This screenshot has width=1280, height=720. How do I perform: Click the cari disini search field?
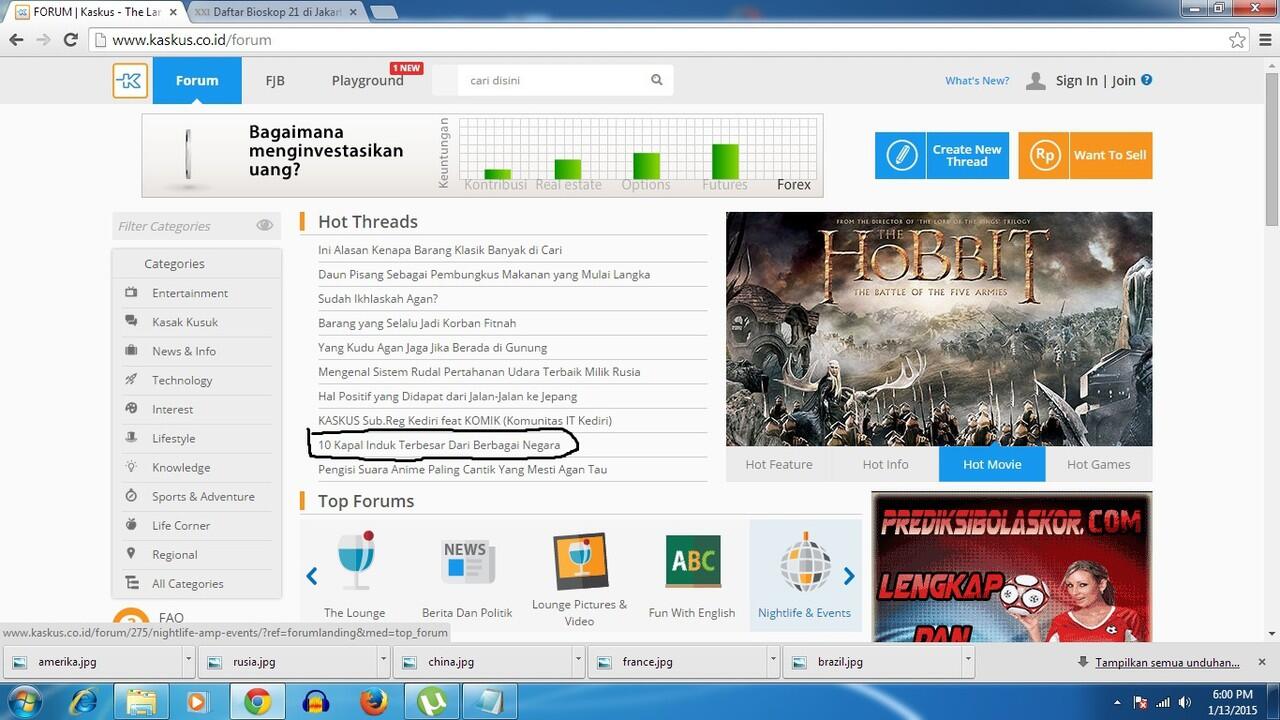(553, 80)
